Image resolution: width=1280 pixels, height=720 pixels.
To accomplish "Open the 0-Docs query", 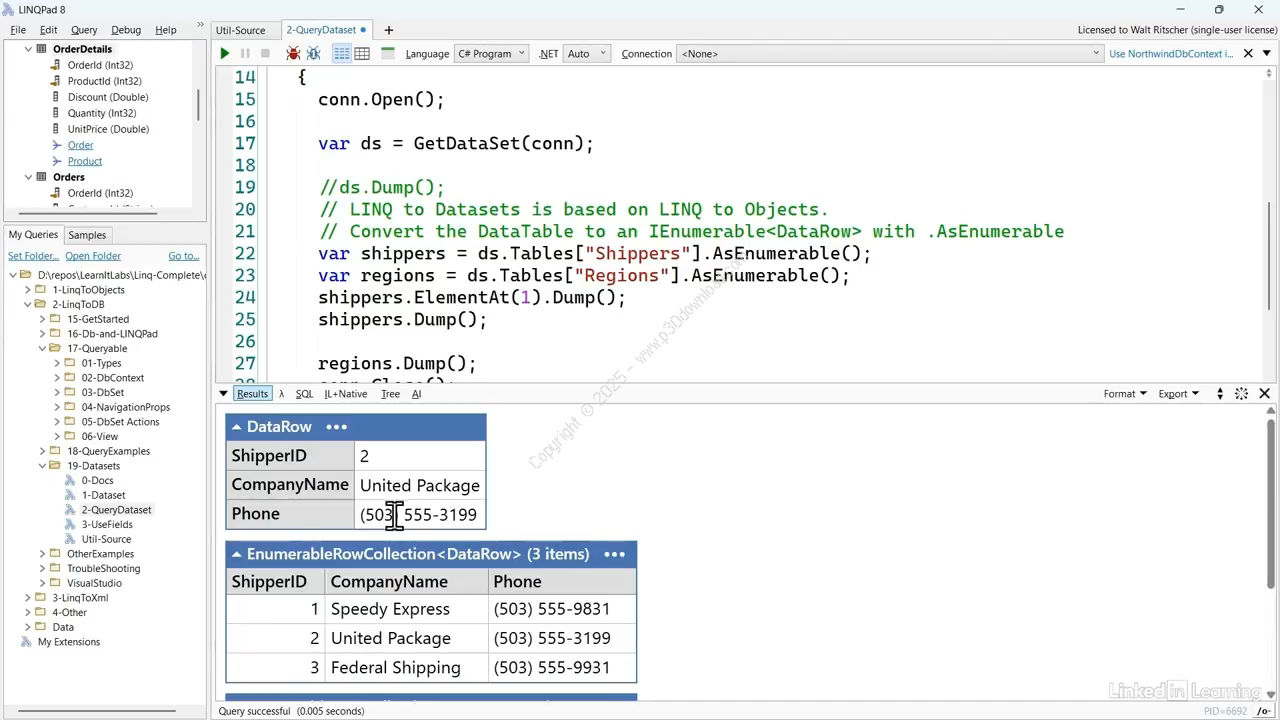I will [x=97, y=480].
